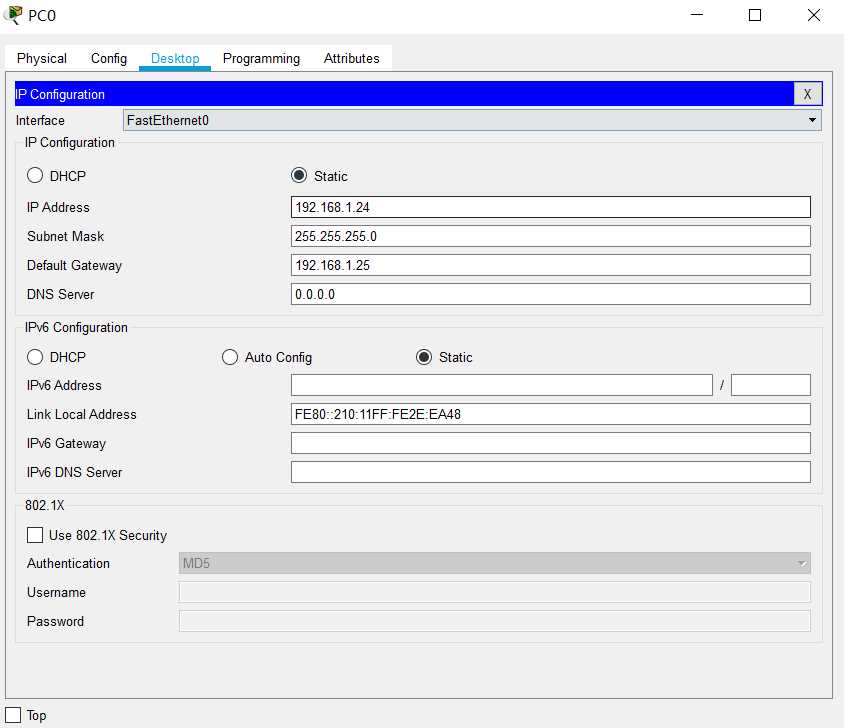Switch to the Config tab
This screenshot has width=844, height=728.
109,58
